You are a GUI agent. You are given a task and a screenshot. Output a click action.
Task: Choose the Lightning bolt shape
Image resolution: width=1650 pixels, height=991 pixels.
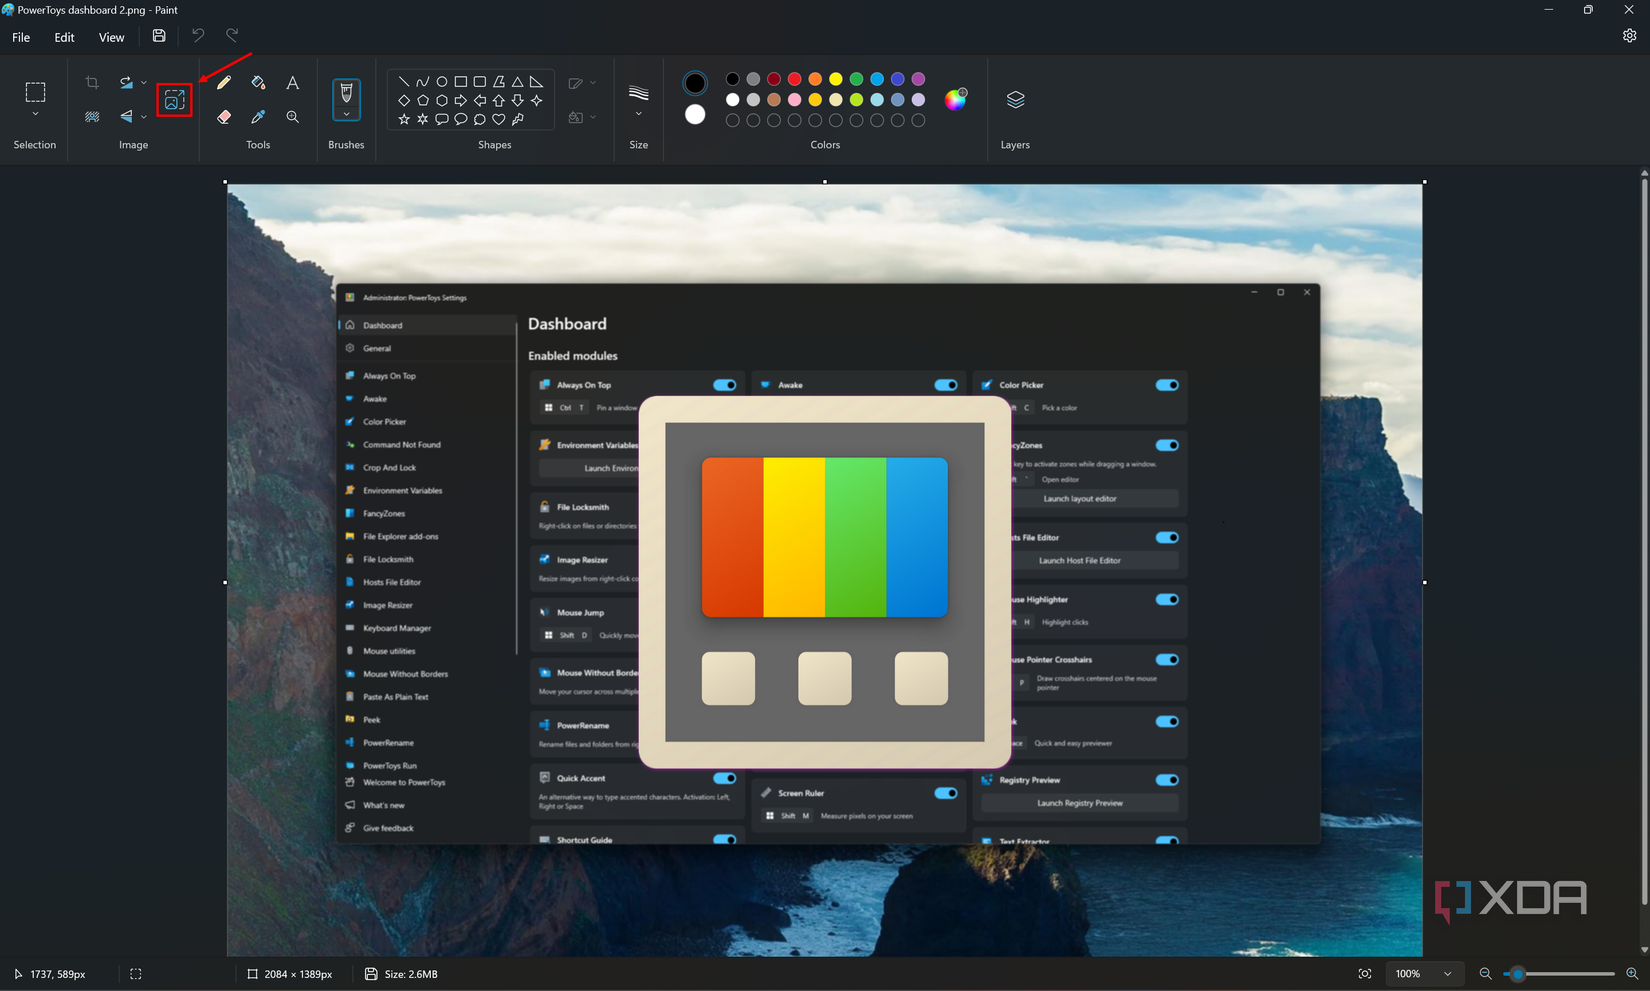point(518,119)
